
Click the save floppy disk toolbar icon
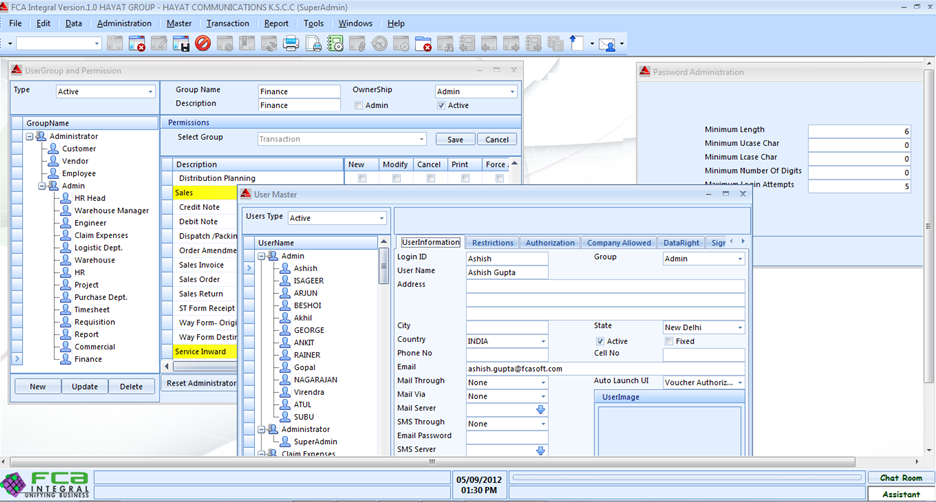click(x=181, y=44)
